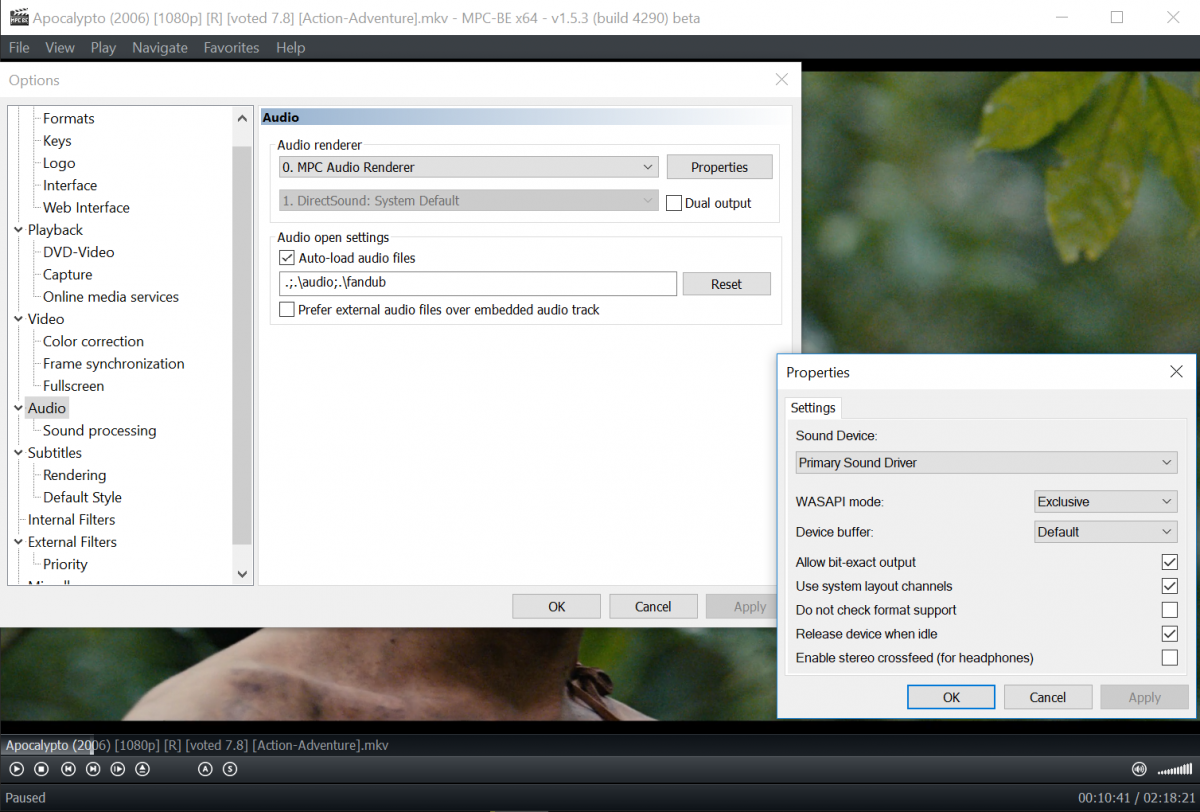This screenshot has height=812, width=1200.
Task: Select Formats in options tree
Action: (x=69, y=119)
